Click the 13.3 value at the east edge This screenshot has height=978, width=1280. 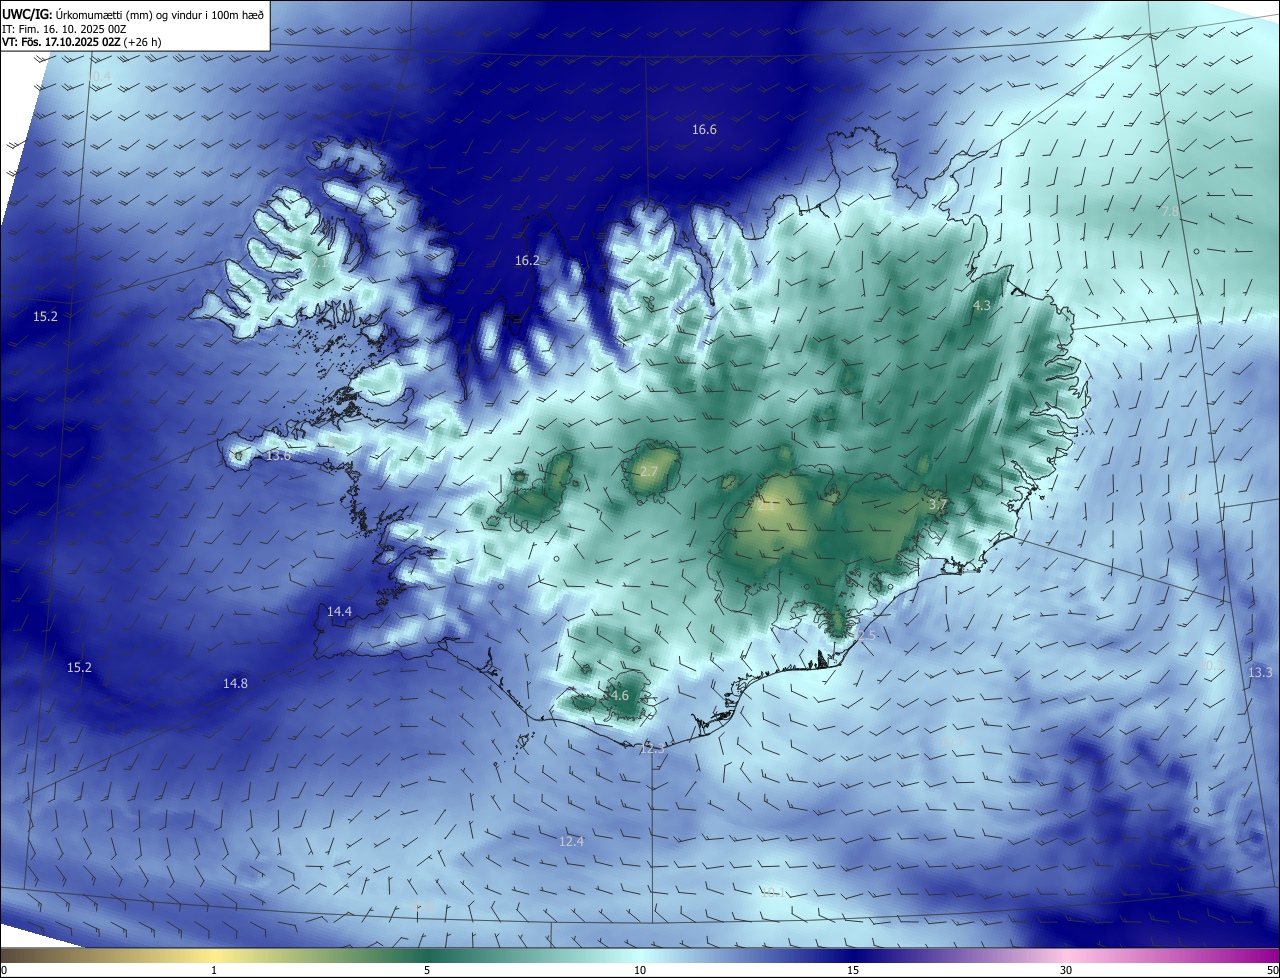[1260, 673]
